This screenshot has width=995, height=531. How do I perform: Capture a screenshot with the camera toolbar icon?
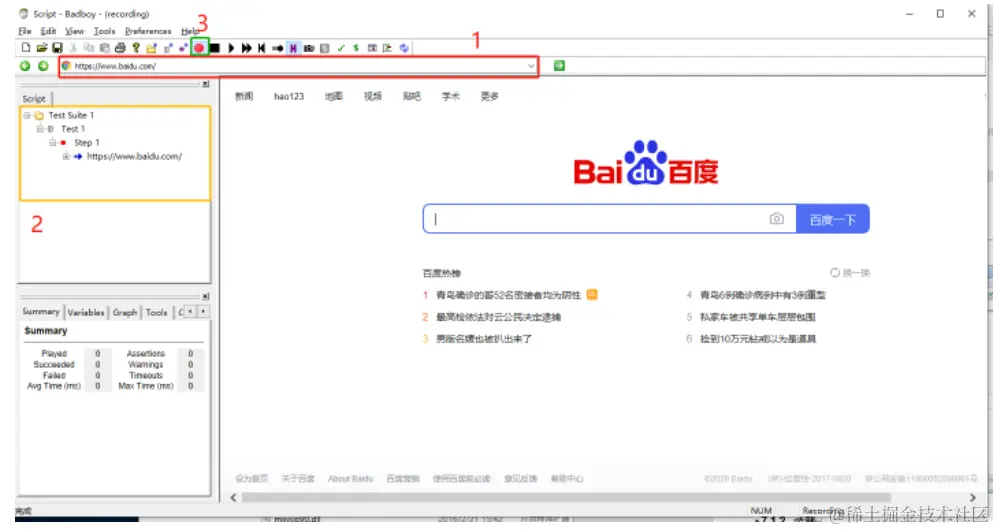tap(309, 48)
